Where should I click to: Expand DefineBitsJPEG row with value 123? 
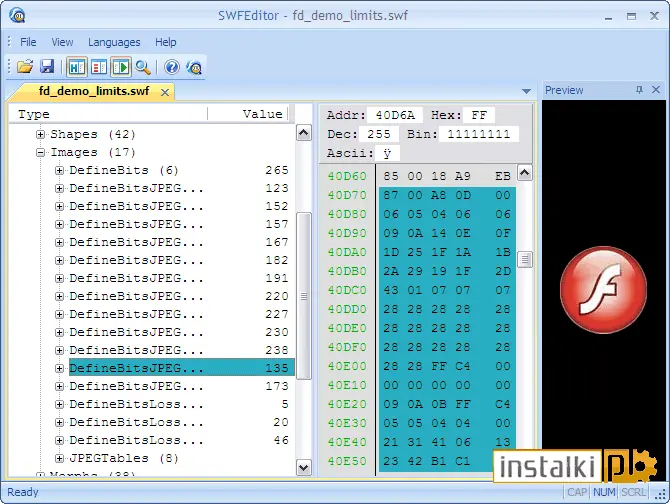point(59,188)
